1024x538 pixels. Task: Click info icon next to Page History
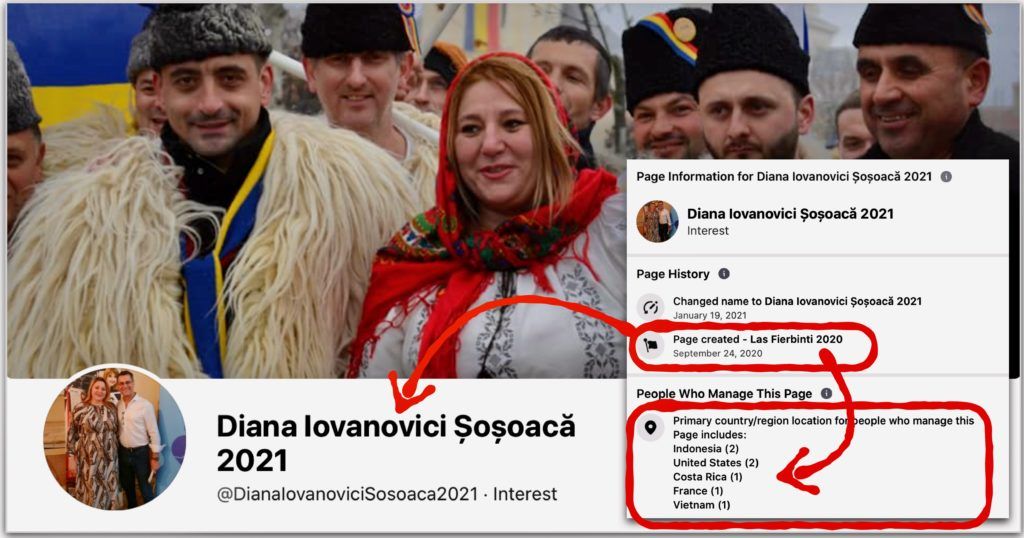pyautogui.click(x=724, y=274)
